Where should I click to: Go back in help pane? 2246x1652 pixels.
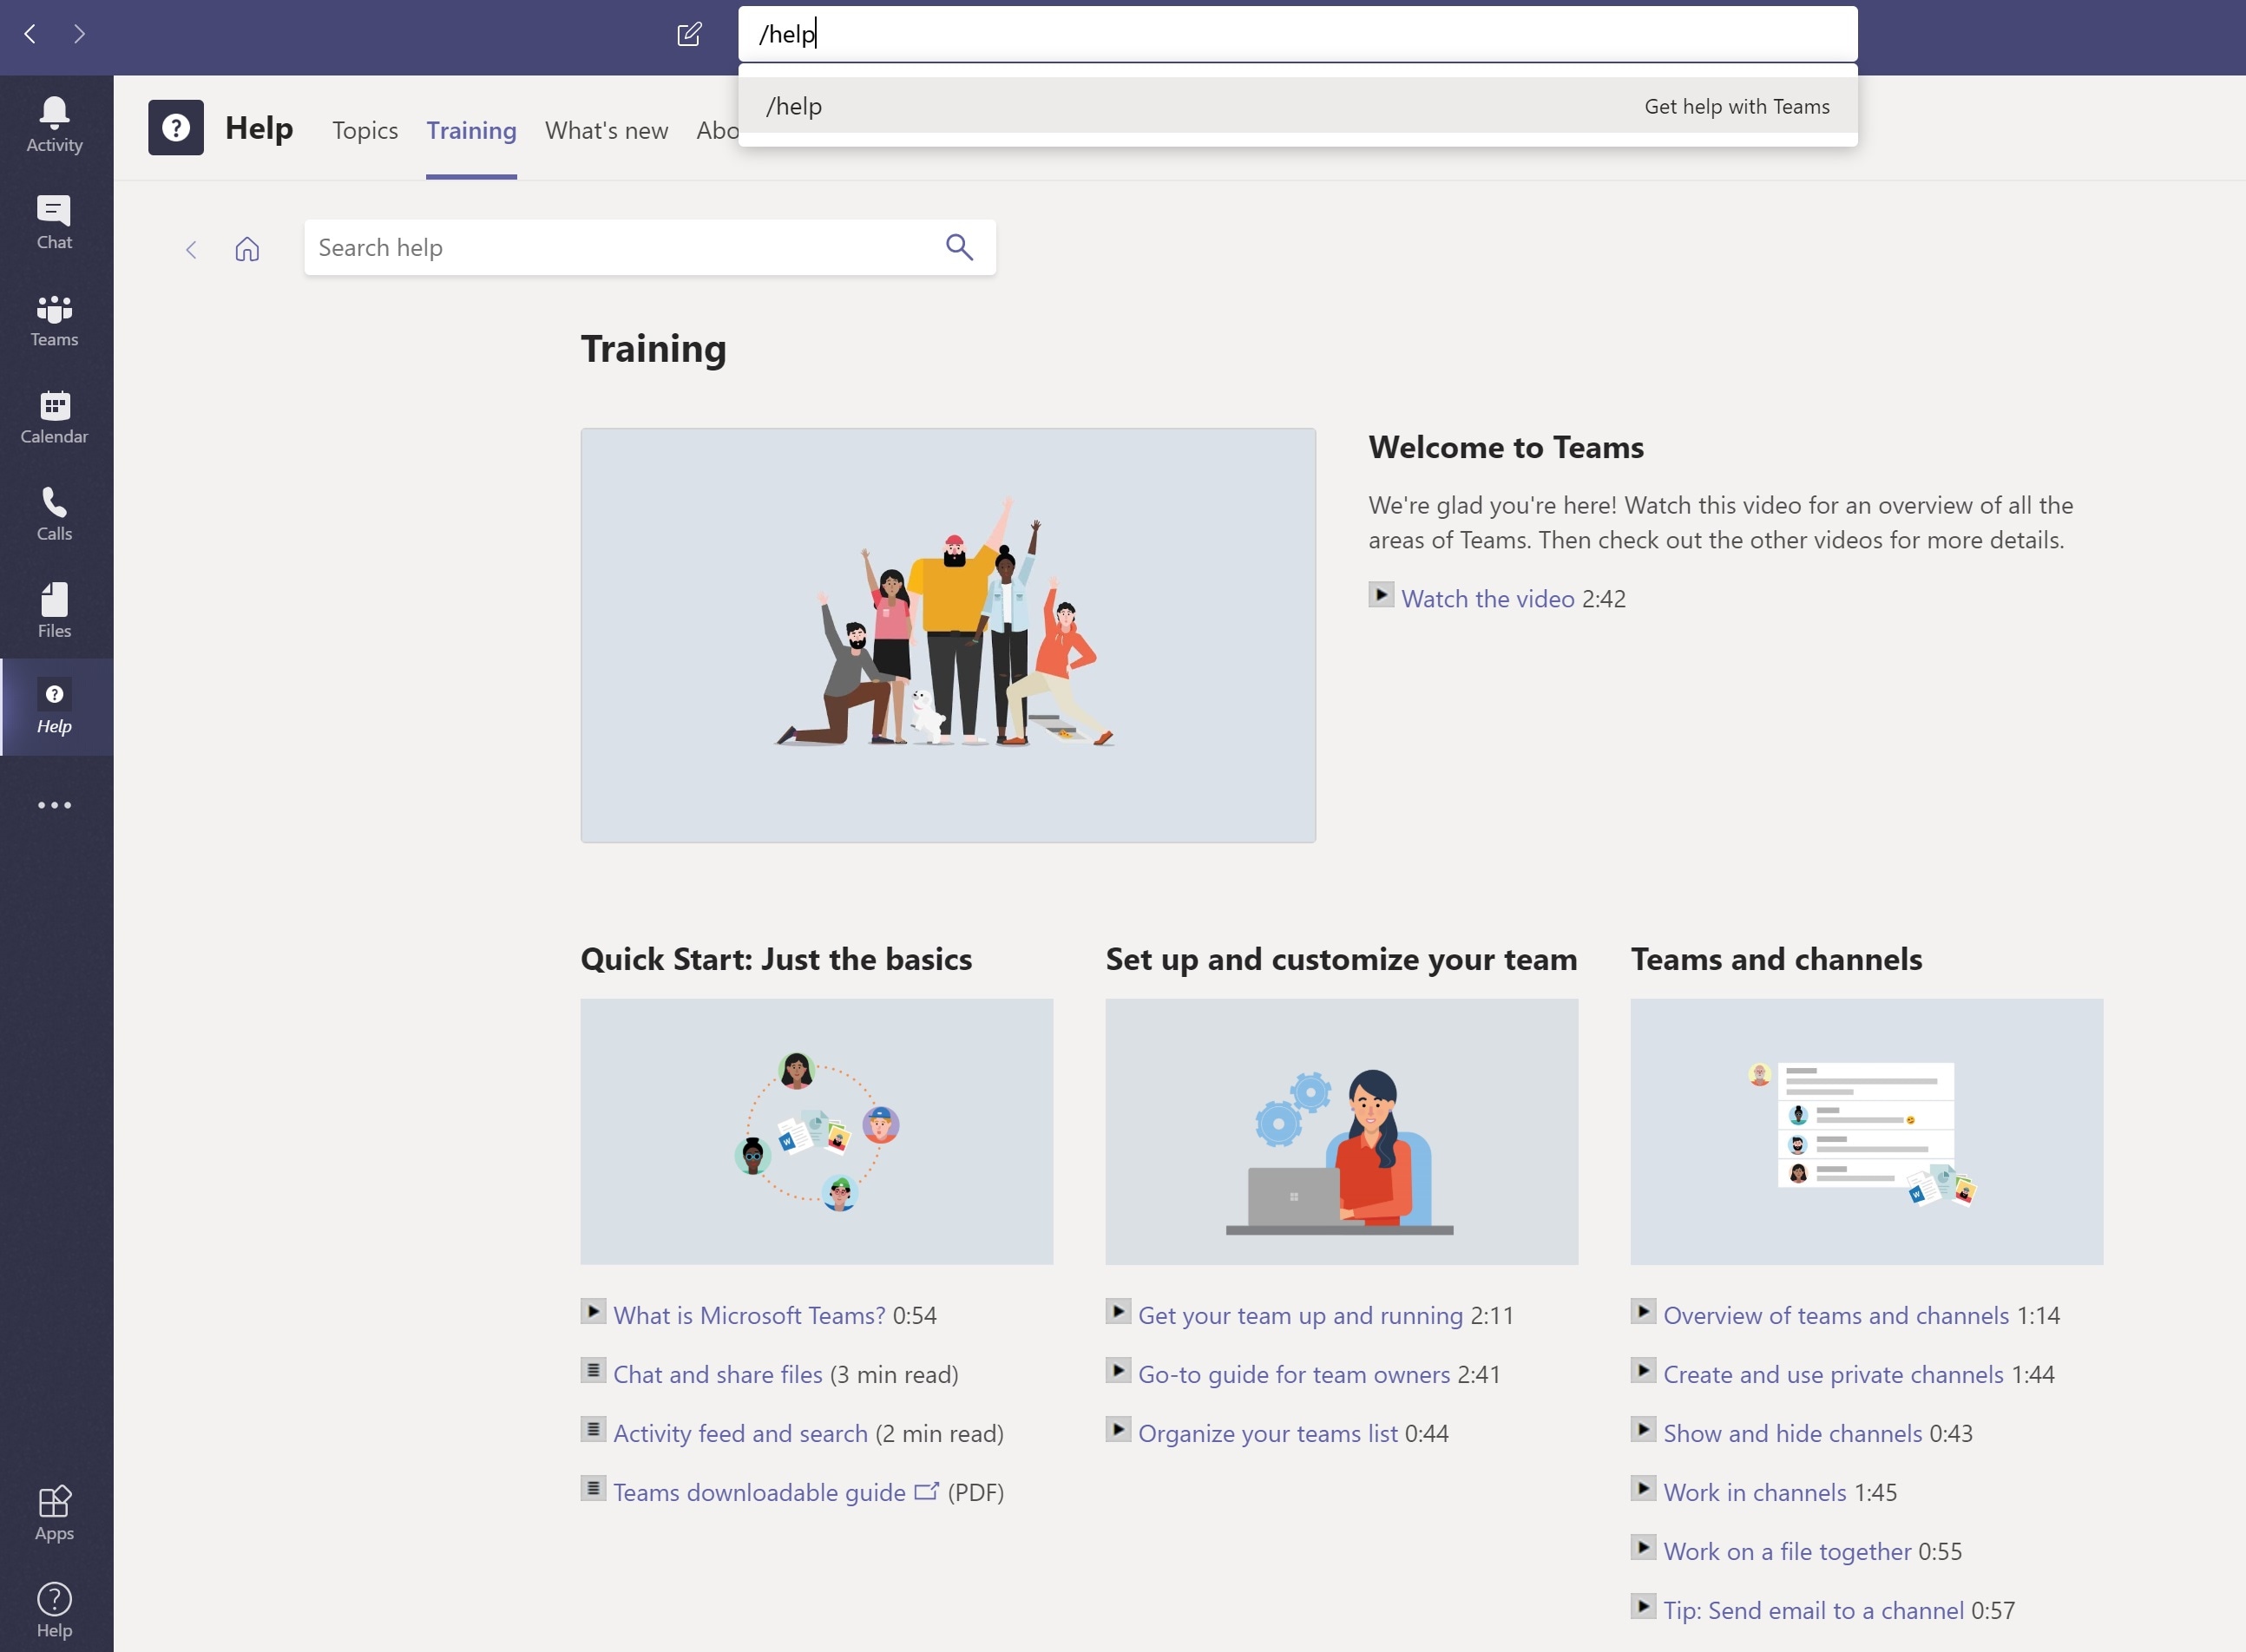[191, 249]
